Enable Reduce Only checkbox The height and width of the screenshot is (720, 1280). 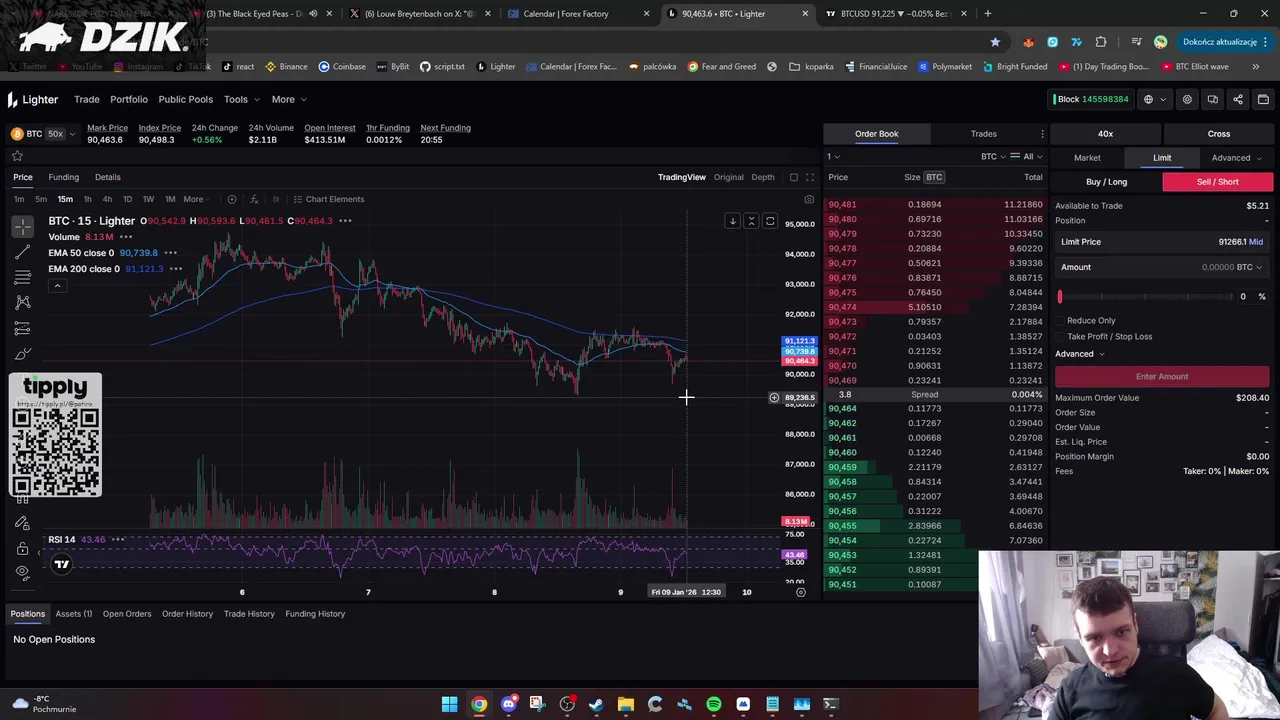pos(1060,321)
